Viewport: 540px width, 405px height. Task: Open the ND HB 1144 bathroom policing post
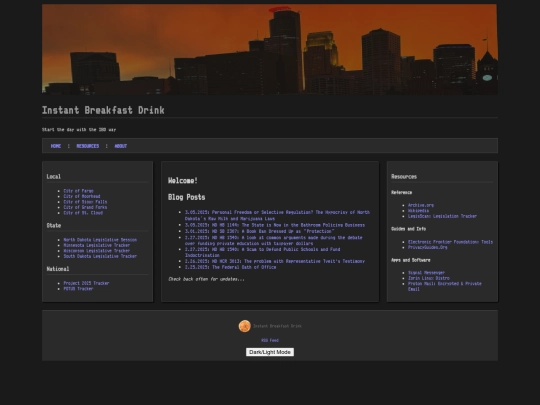[275, 225]
